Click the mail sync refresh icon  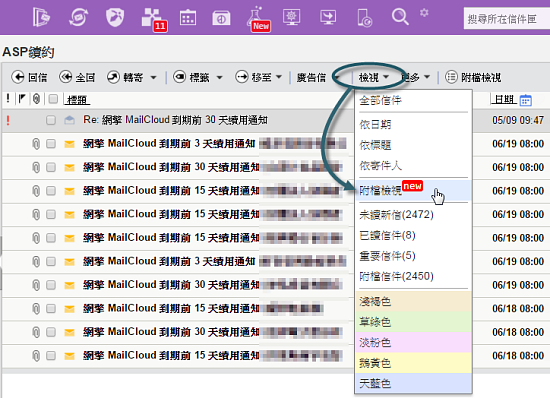click(x=78, y=17)
